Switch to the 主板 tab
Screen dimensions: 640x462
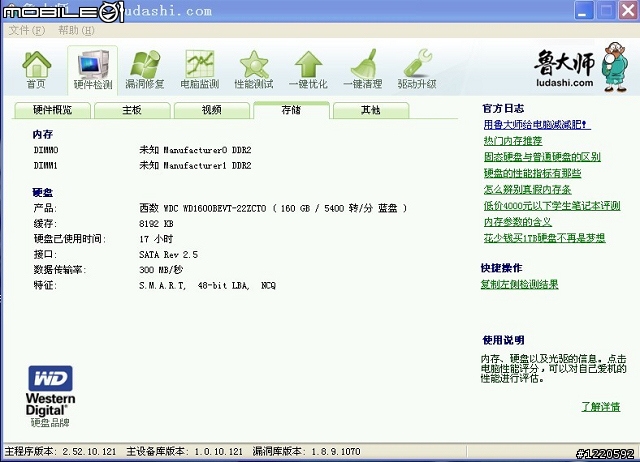[x=132, y=110]
